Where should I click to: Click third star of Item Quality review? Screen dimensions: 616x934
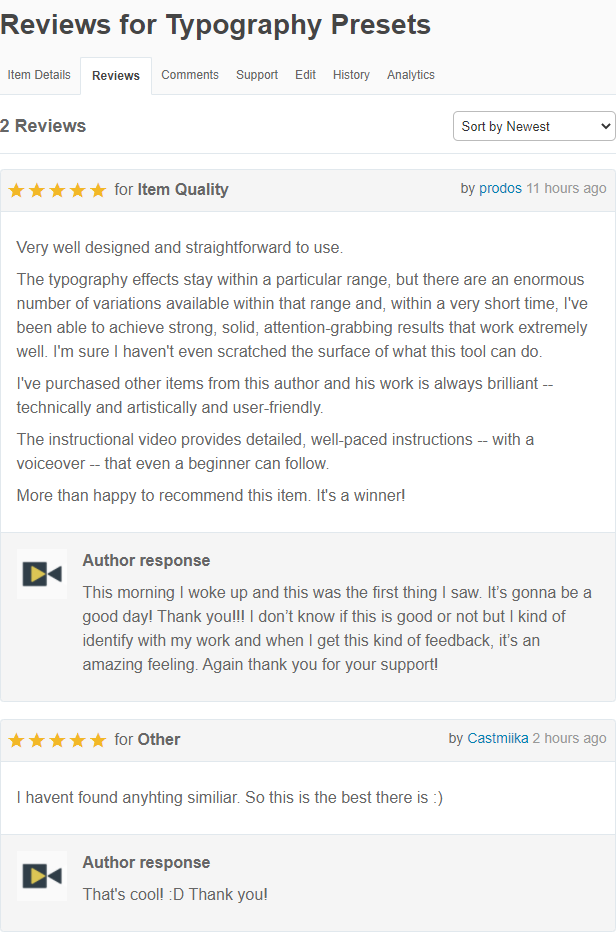click(x=57, y=190)
